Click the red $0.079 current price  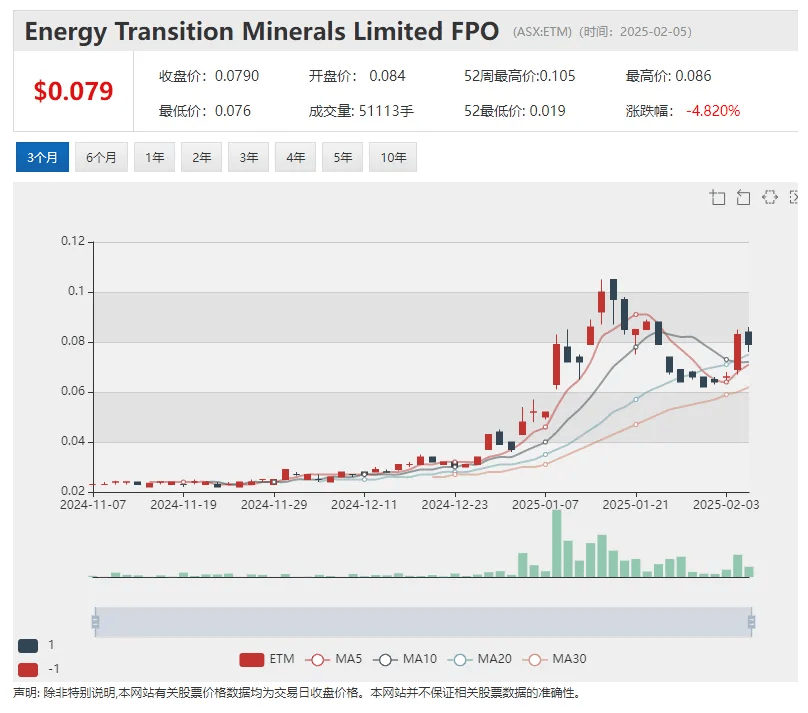click(x=73, y=91)
